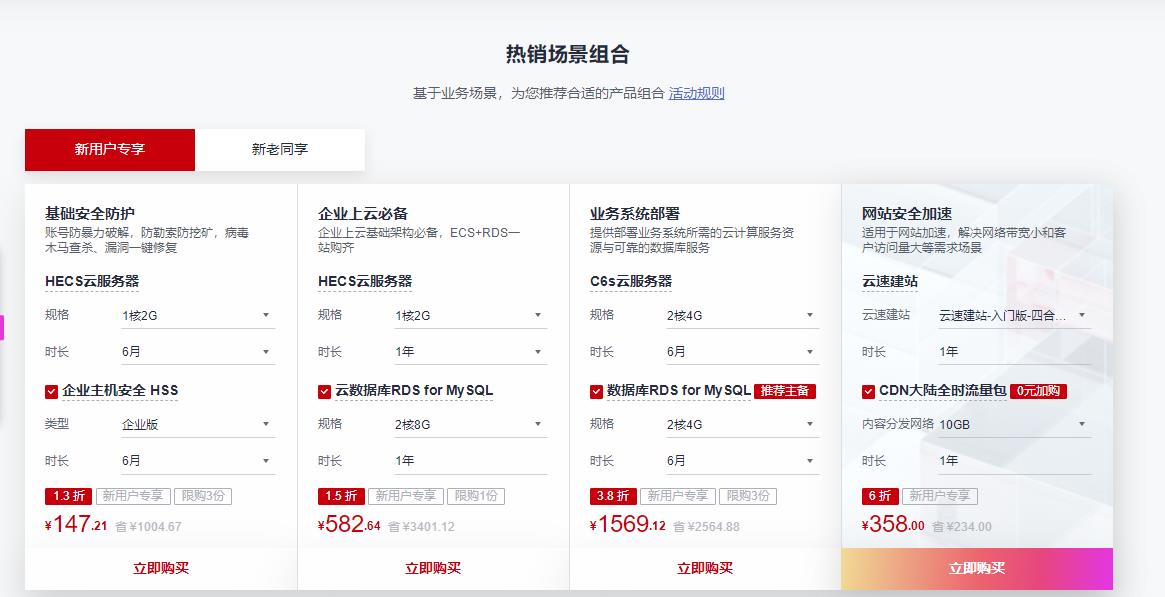
Task: Open C6s 规格 2核4G dropdown
Action: pyautogui.click(x=742, y=316)
